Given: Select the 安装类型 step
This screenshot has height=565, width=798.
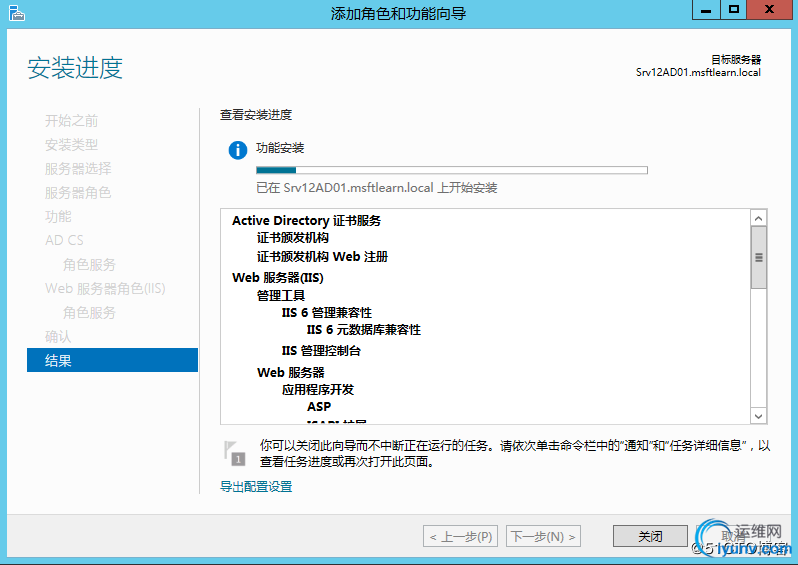Looking at the screenshot, I should coord(71,145).
